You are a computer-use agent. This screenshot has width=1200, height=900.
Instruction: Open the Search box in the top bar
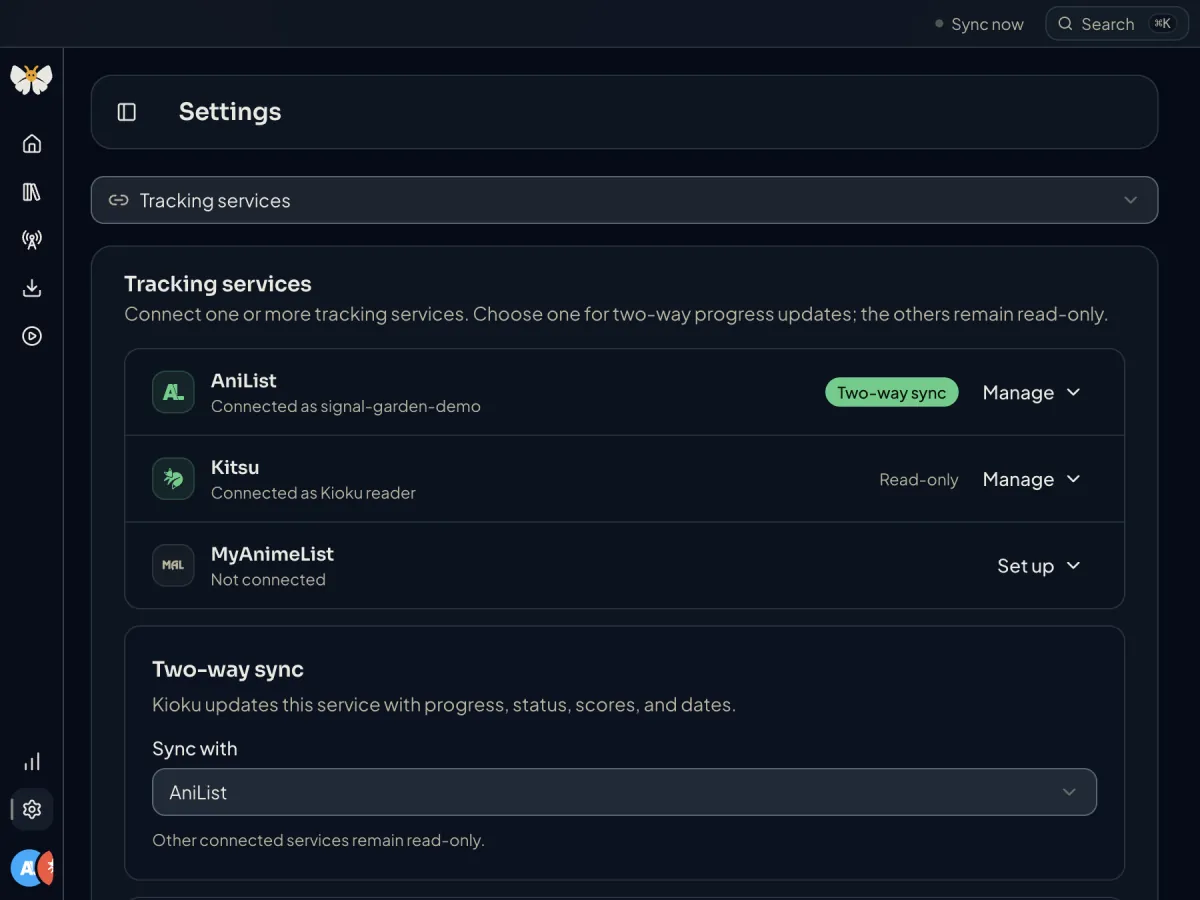point(1116,24)
